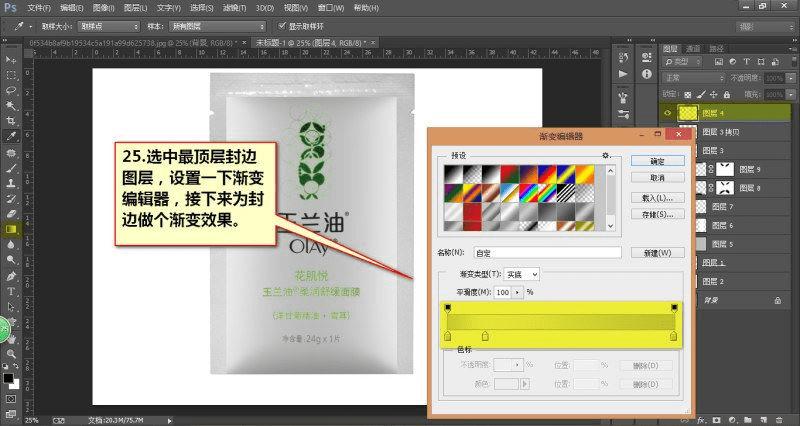
Task: Select the left black opacity stop
Action: (448, 308)
